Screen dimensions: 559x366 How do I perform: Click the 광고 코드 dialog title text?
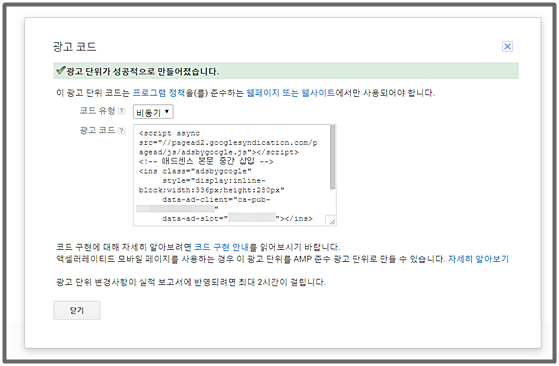point(75,47)
